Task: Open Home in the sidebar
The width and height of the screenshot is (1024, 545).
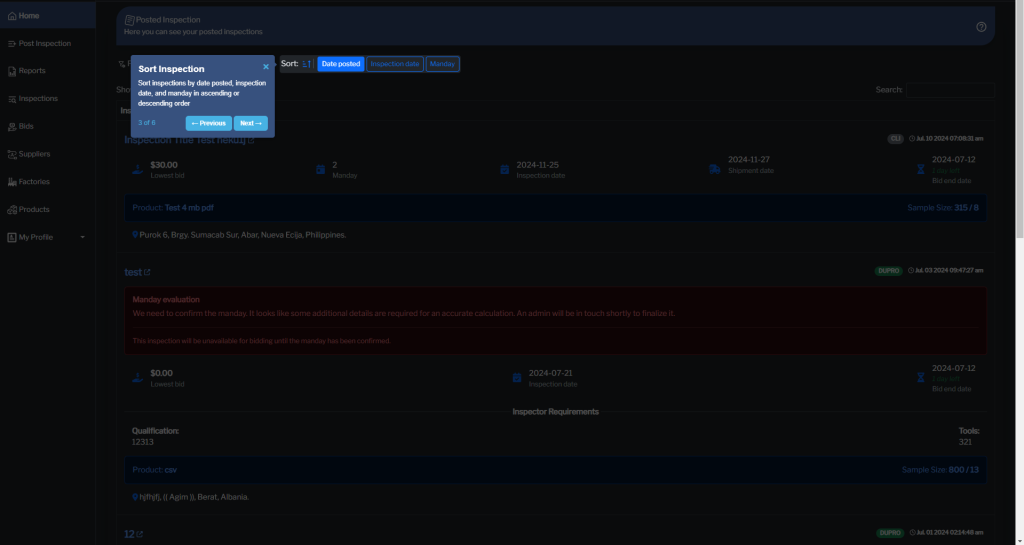Action: click(x=48, y=16)
